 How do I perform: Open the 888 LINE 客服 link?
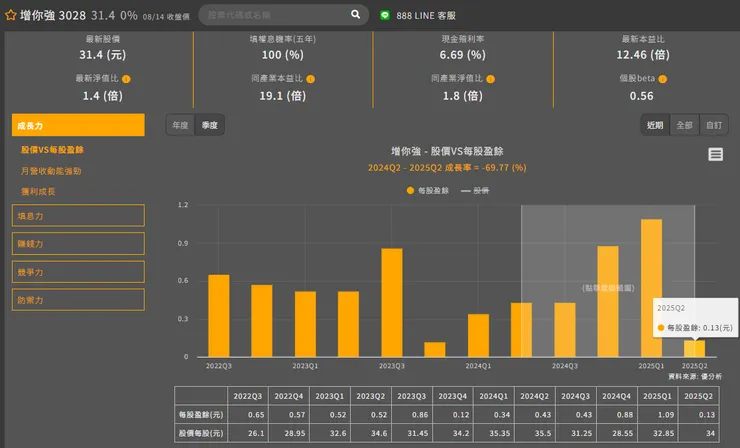426,16
